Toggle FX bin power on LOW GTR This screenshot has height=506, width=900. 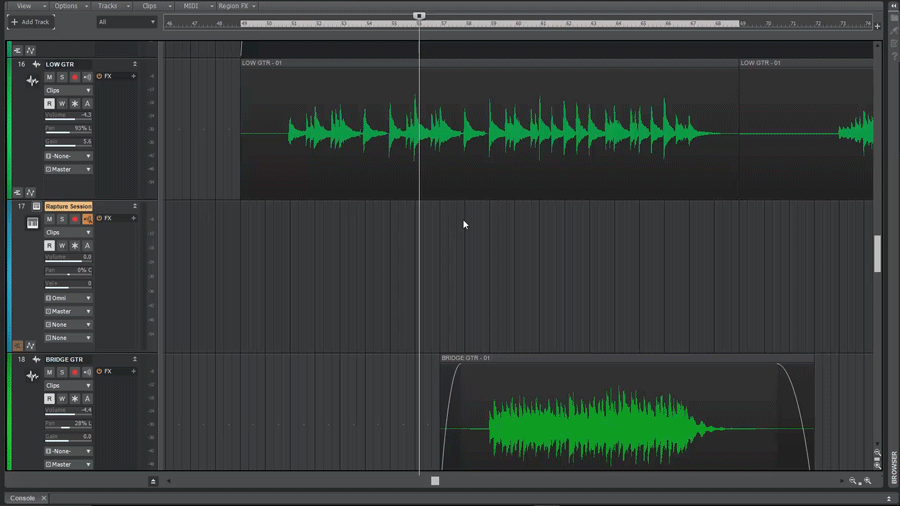click(x=99, y=76)
